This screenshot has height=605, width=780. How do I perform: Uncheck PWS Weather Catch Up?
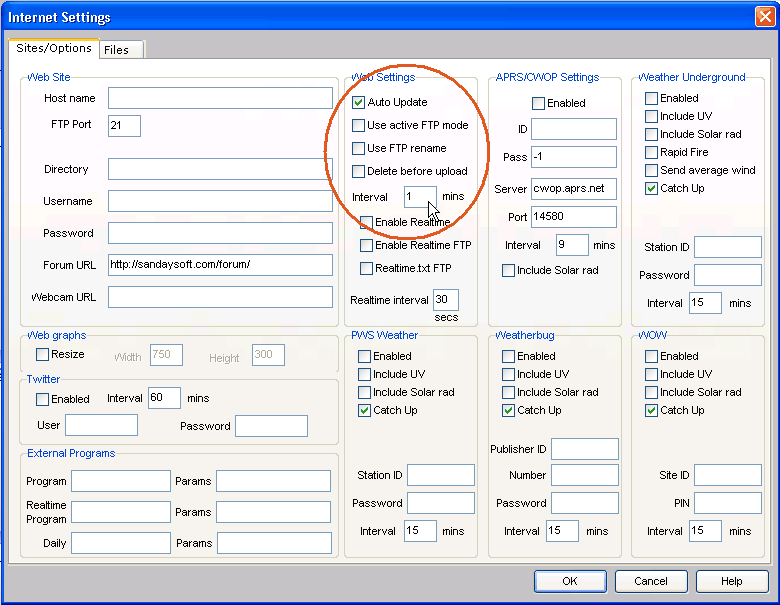click(x=364, y=410)
